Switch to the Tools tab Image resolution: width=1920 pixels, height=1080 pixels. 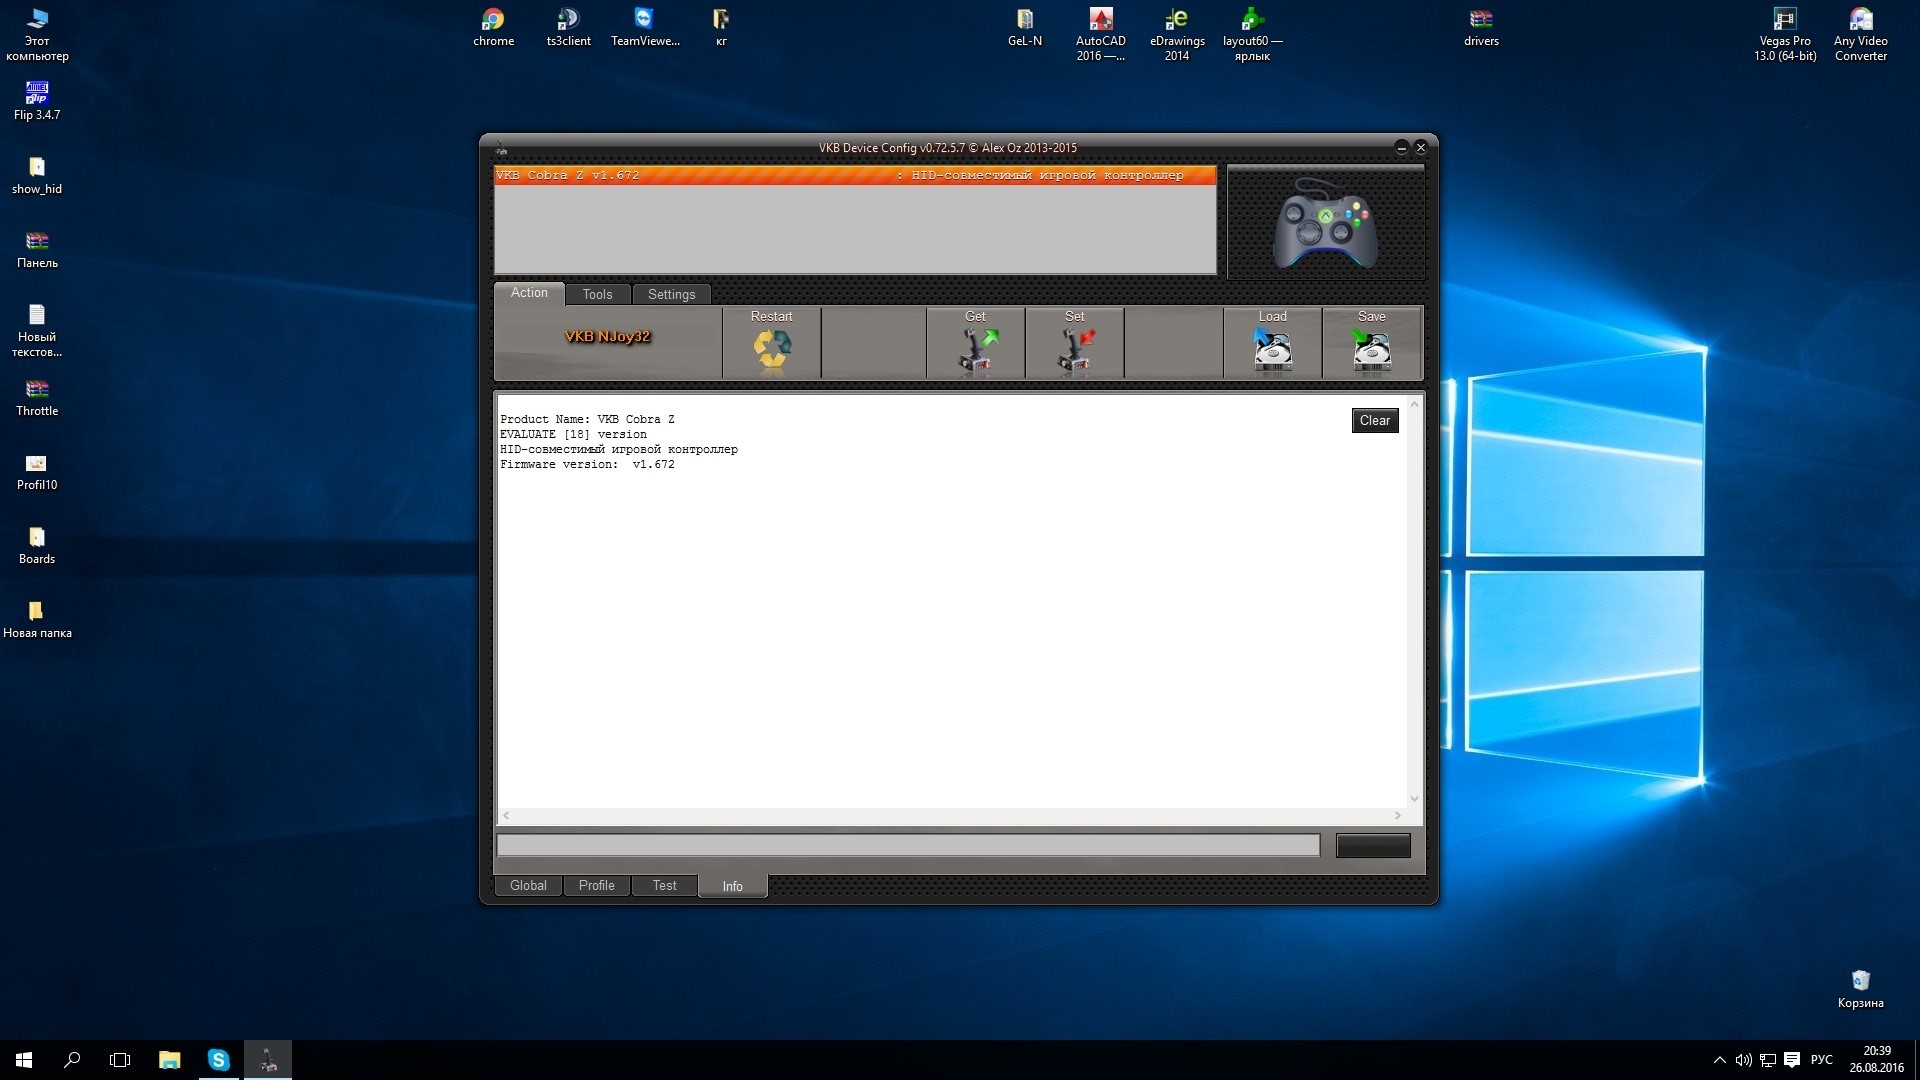point(597,294)
